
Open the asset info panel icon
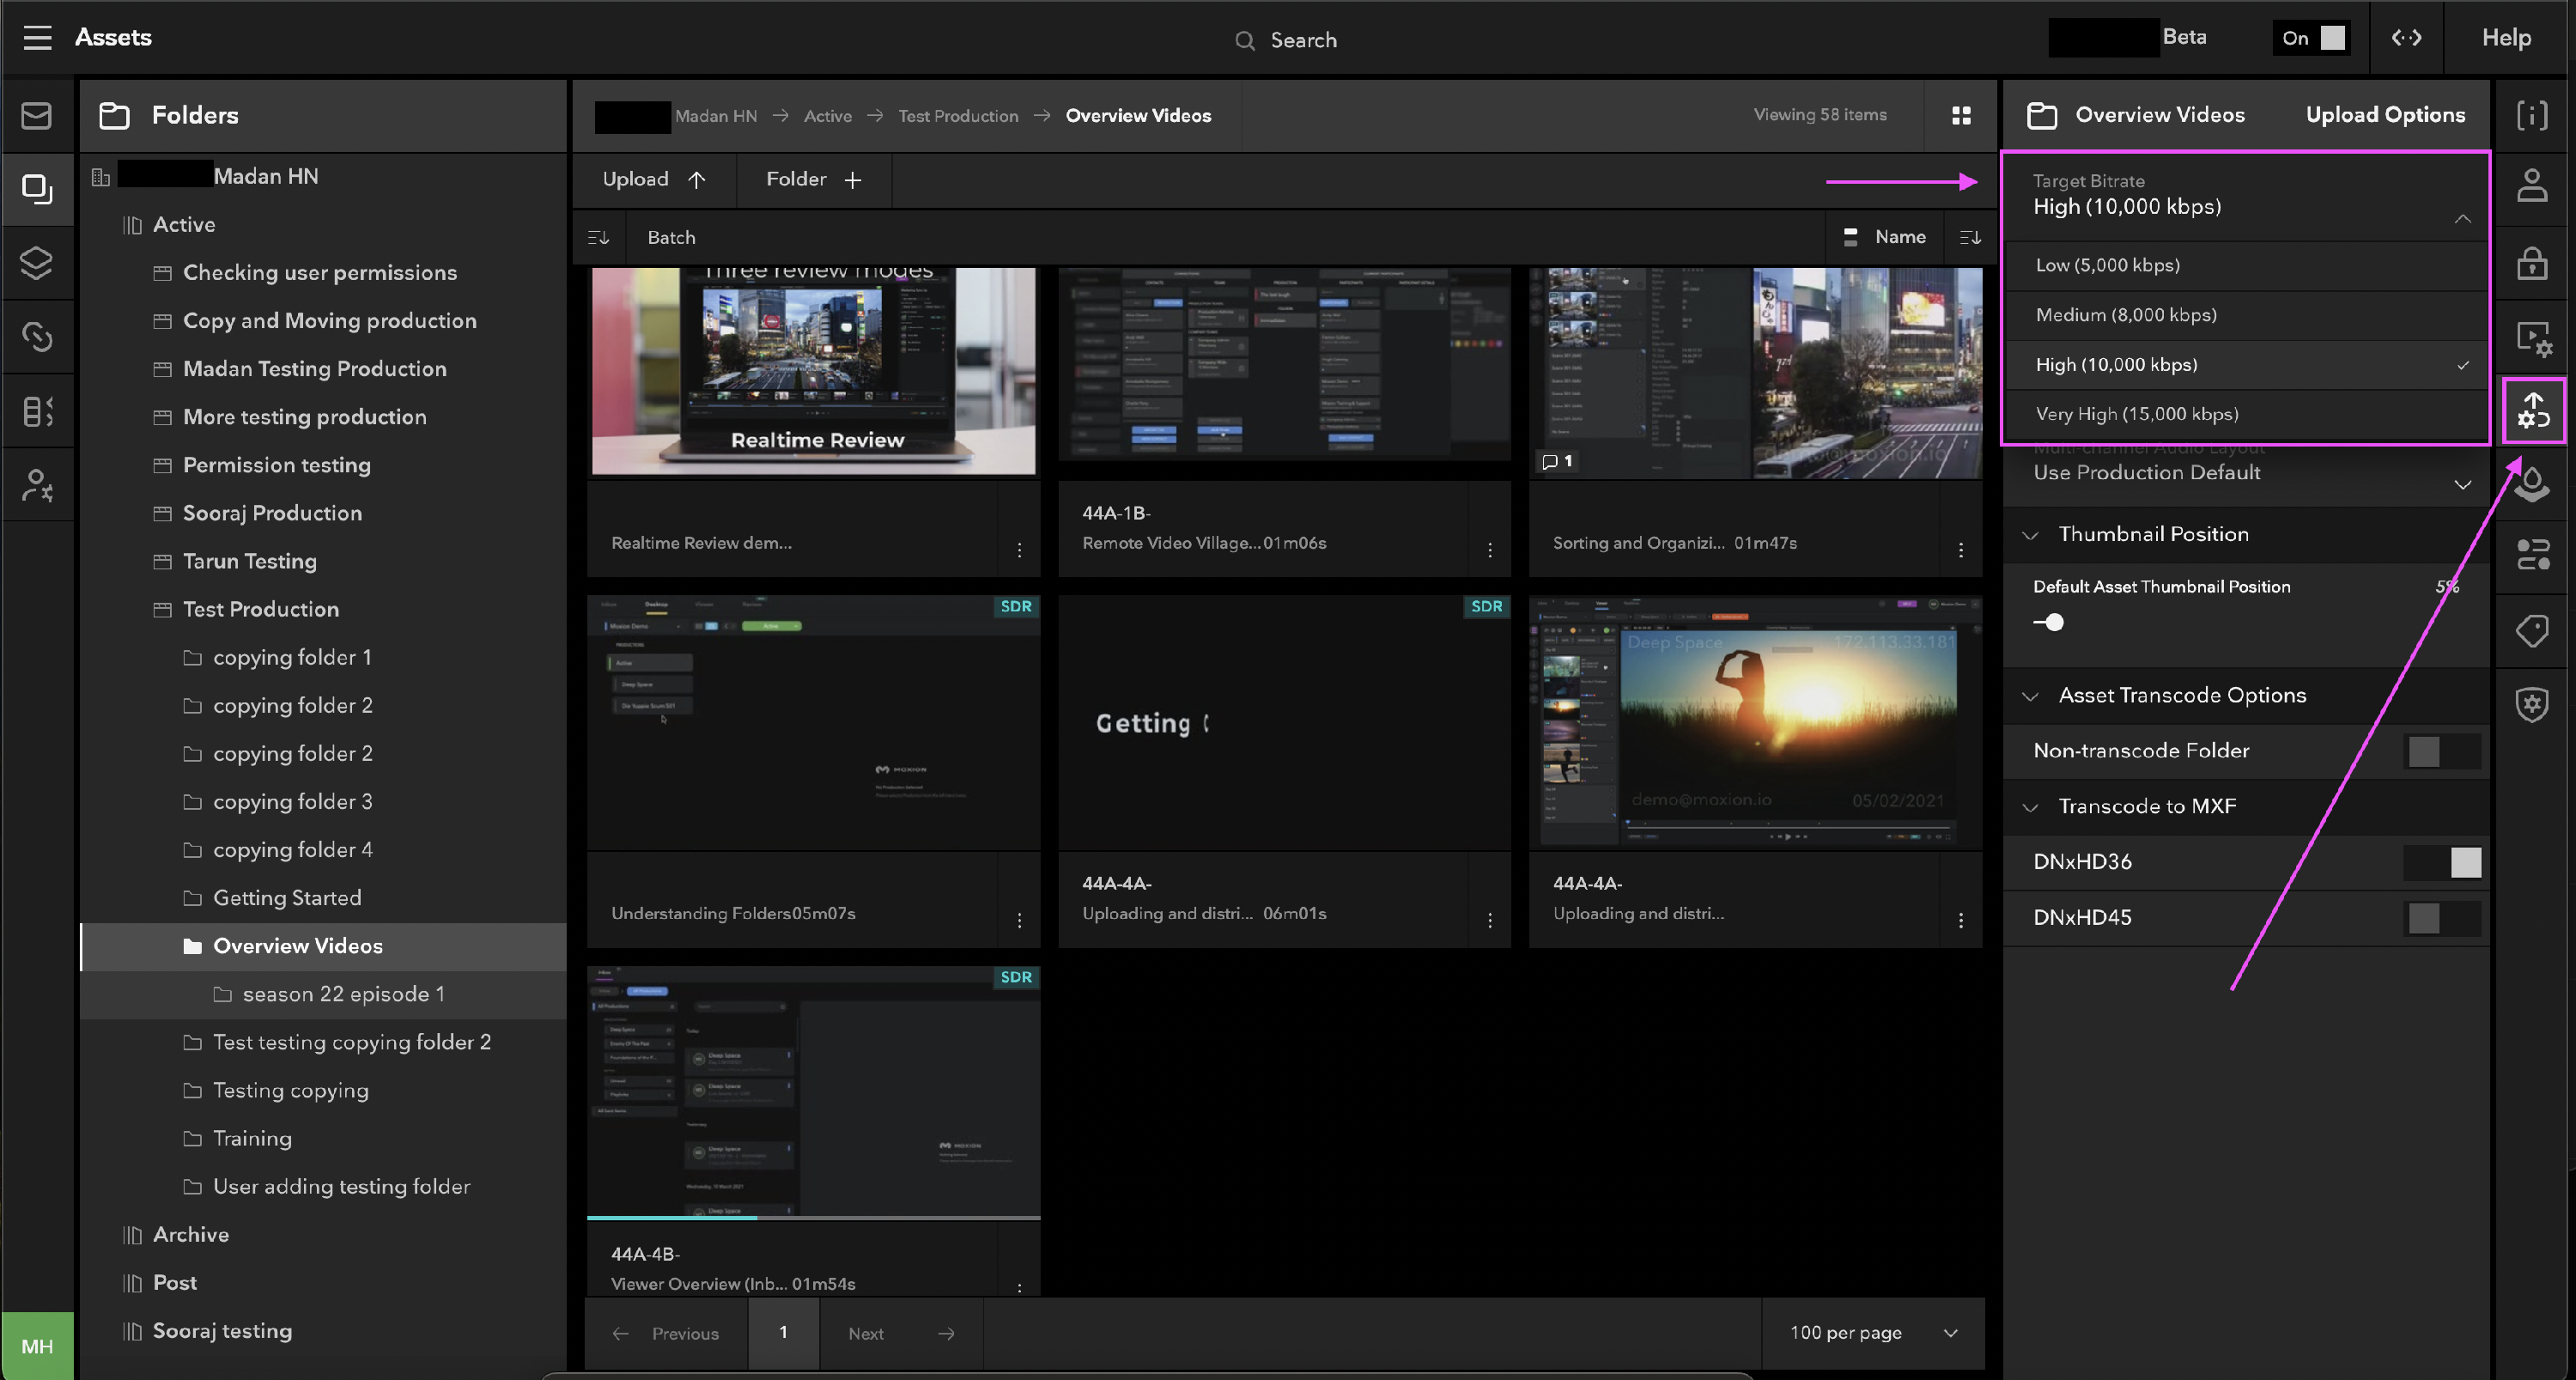tap(2532, 115)
